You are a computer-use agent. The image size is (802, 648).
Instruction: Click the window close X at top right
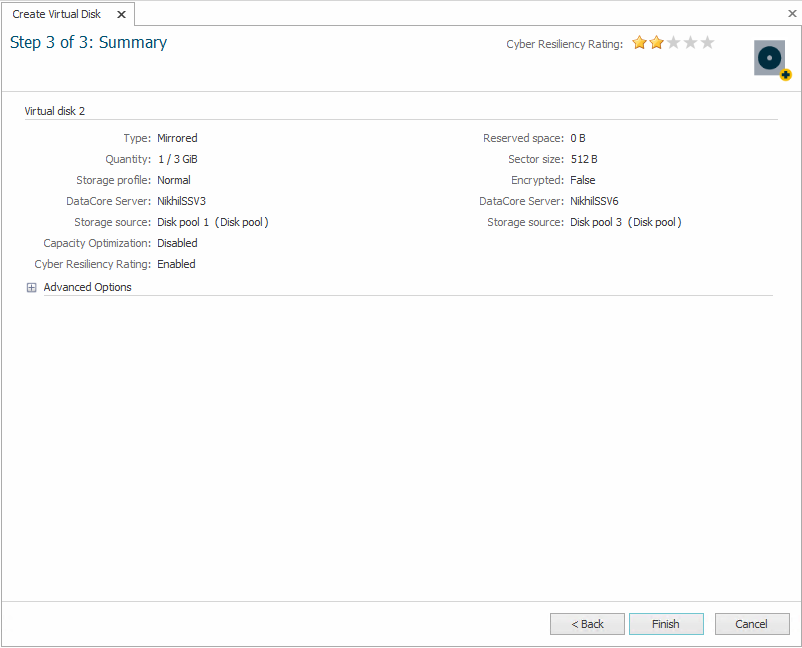791,14
